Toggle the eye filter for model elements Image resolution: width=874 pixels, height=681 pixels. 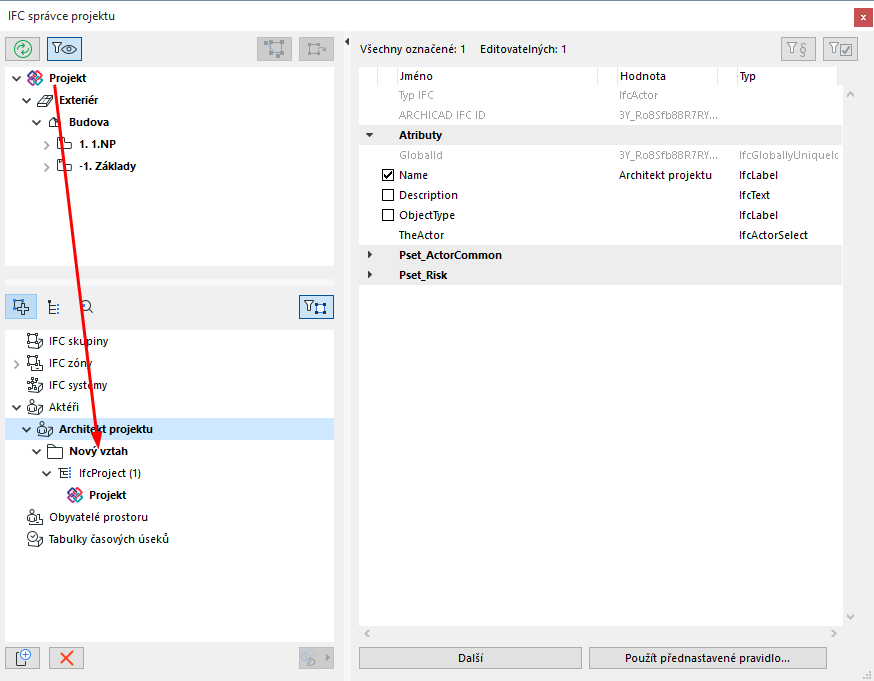64,48
